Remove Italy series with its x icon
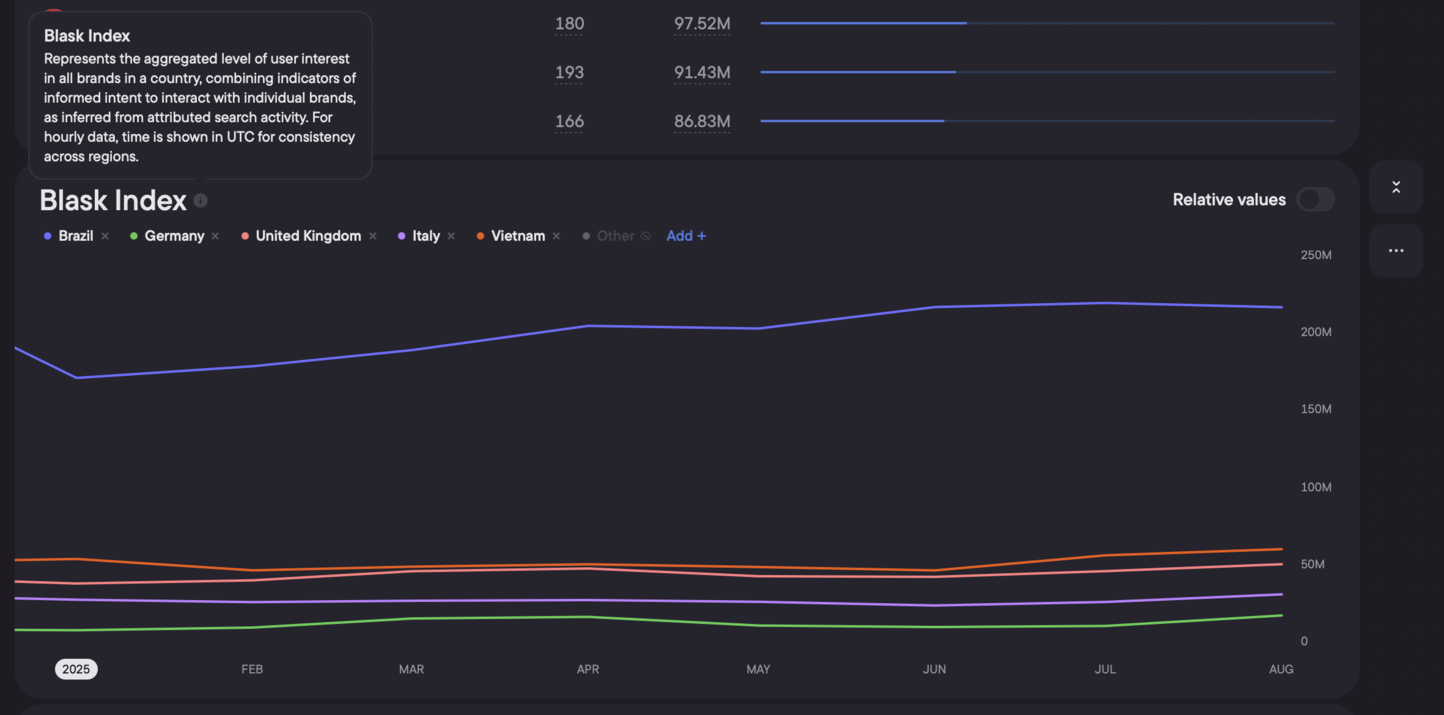The height and width of the screenshot is (715, 1444). (x=451, y=236)
